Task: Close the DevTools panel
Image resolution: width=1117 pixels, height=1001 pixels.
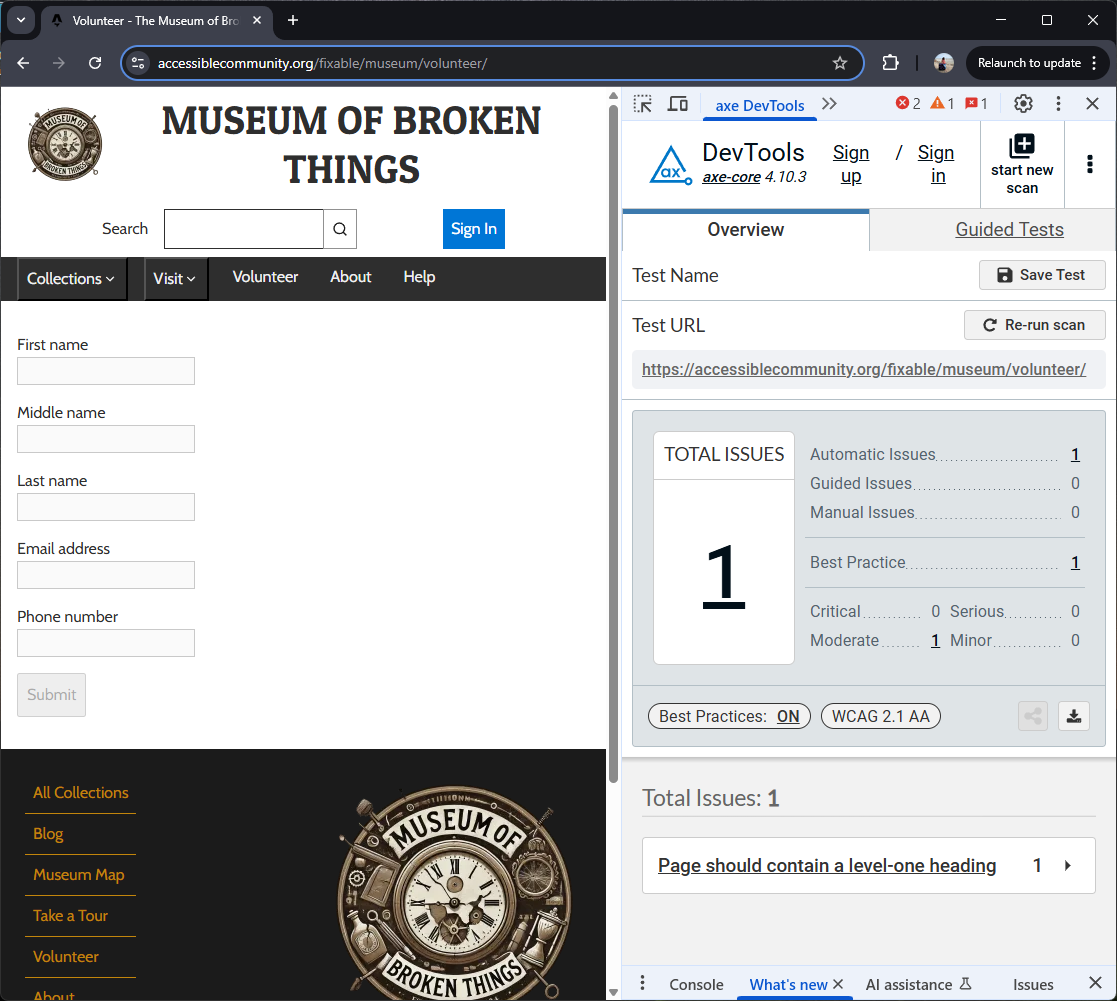Action: pos(1092,104)
